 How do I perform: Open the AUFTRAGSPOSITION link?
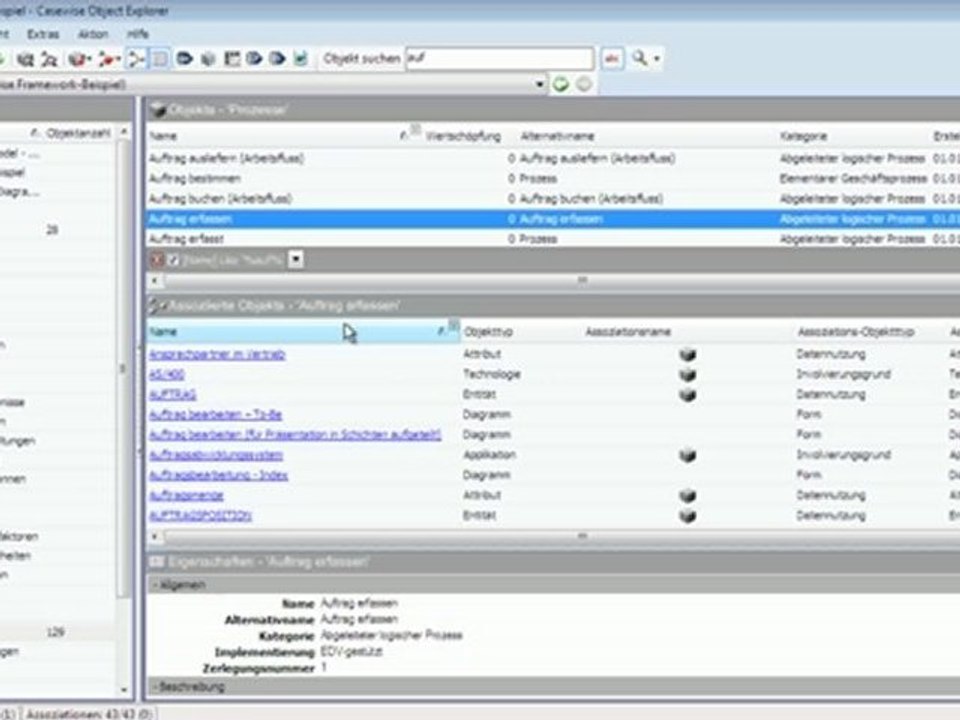pos(200,516)
